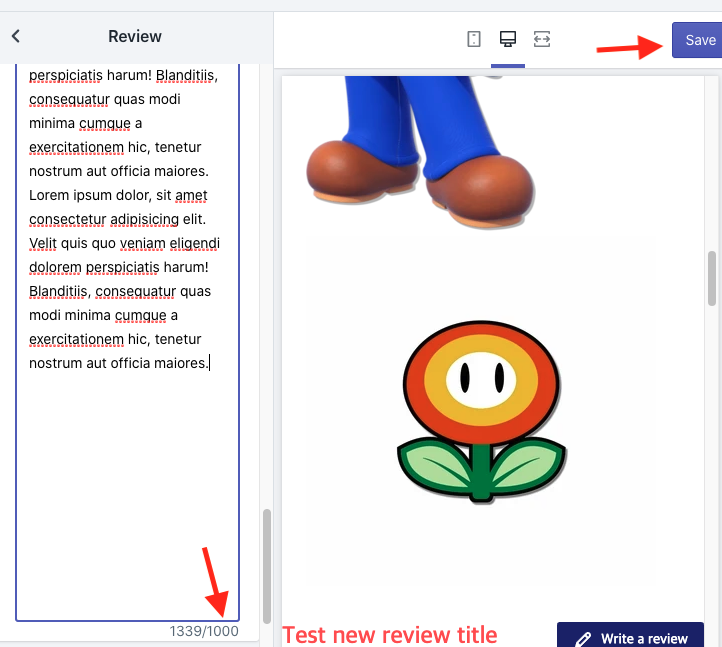Click the left panel scrollbar
722x647 pixels.
pyautogui.click(x=266, y=565)
